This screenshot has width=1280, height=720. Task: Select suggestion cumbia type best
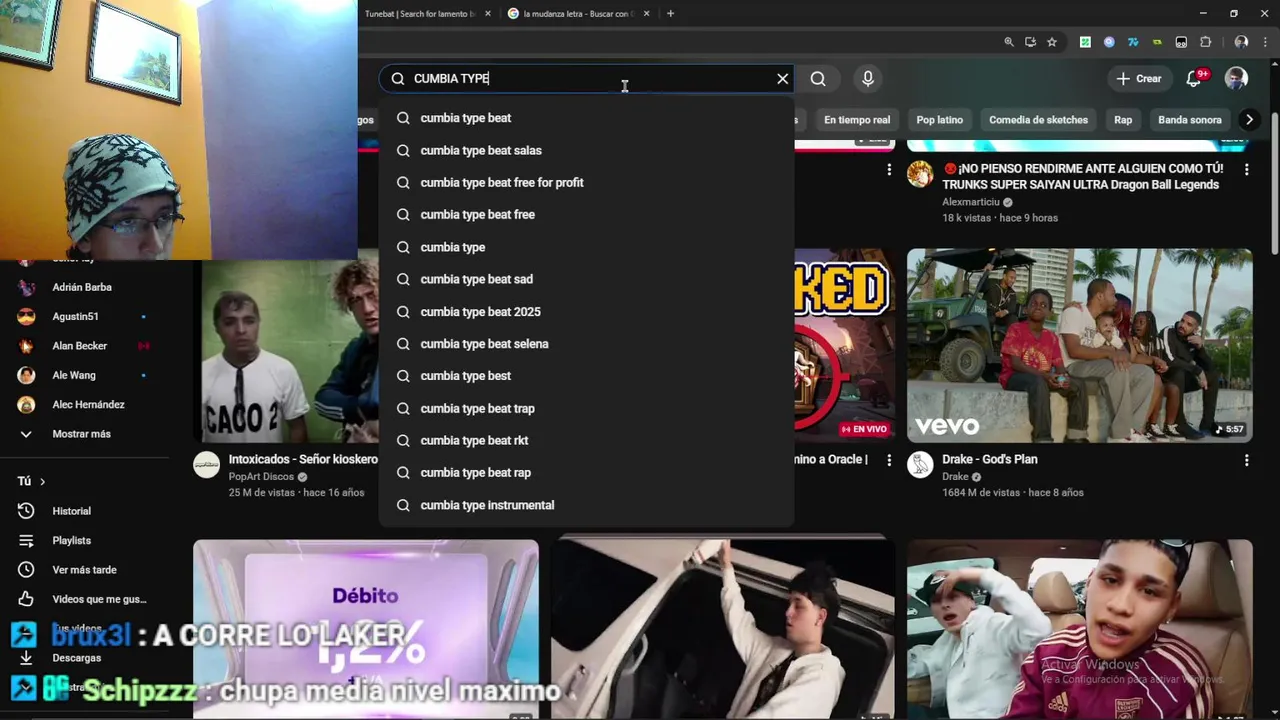point(586,375)
